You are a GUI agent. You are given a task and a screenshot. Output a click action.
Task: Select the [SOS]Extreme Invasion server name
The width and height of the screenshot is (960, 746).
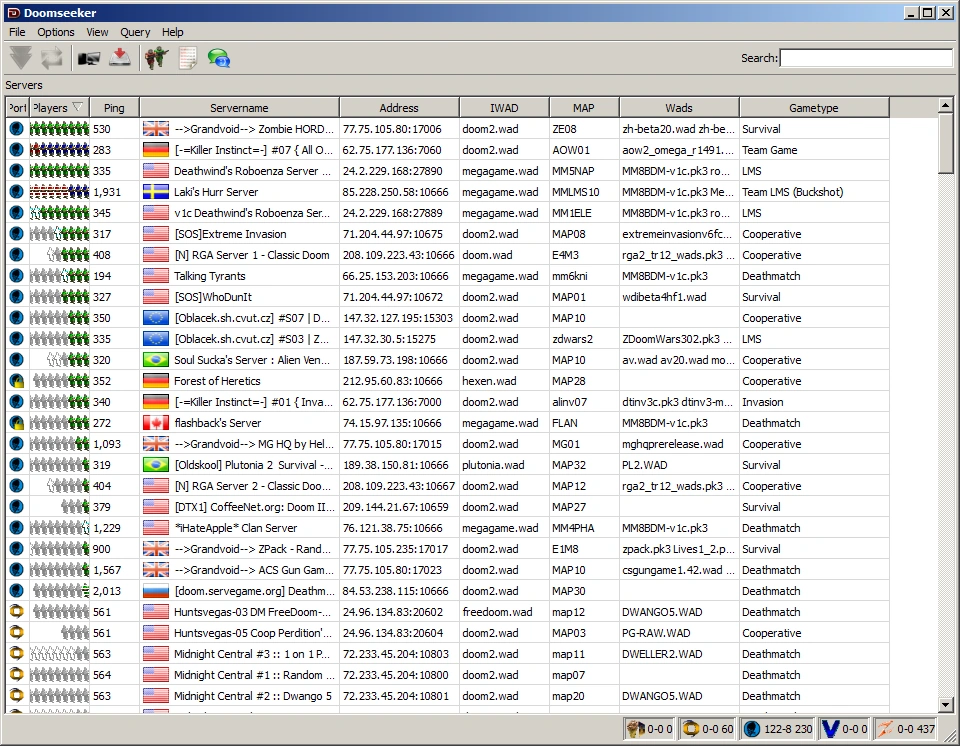click(x=230, y=234)
